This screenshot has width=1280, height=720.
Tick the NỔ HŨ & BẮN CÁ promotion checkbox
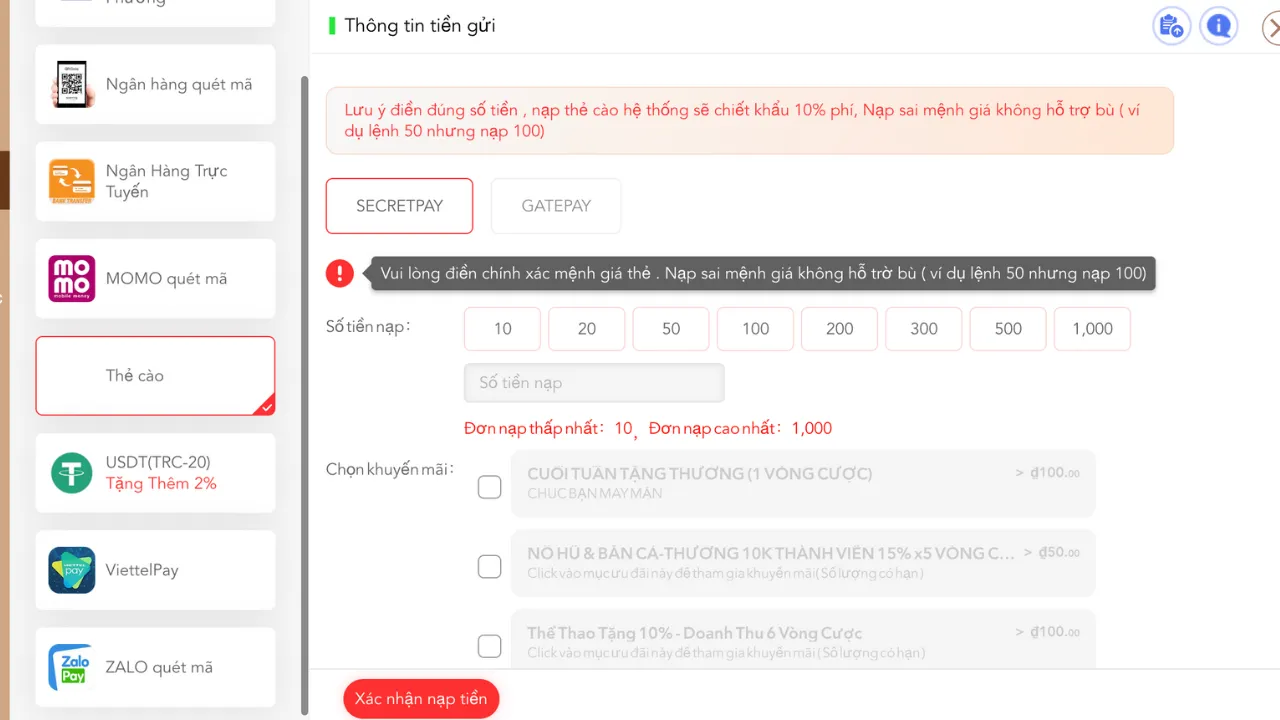pos(489,567)
